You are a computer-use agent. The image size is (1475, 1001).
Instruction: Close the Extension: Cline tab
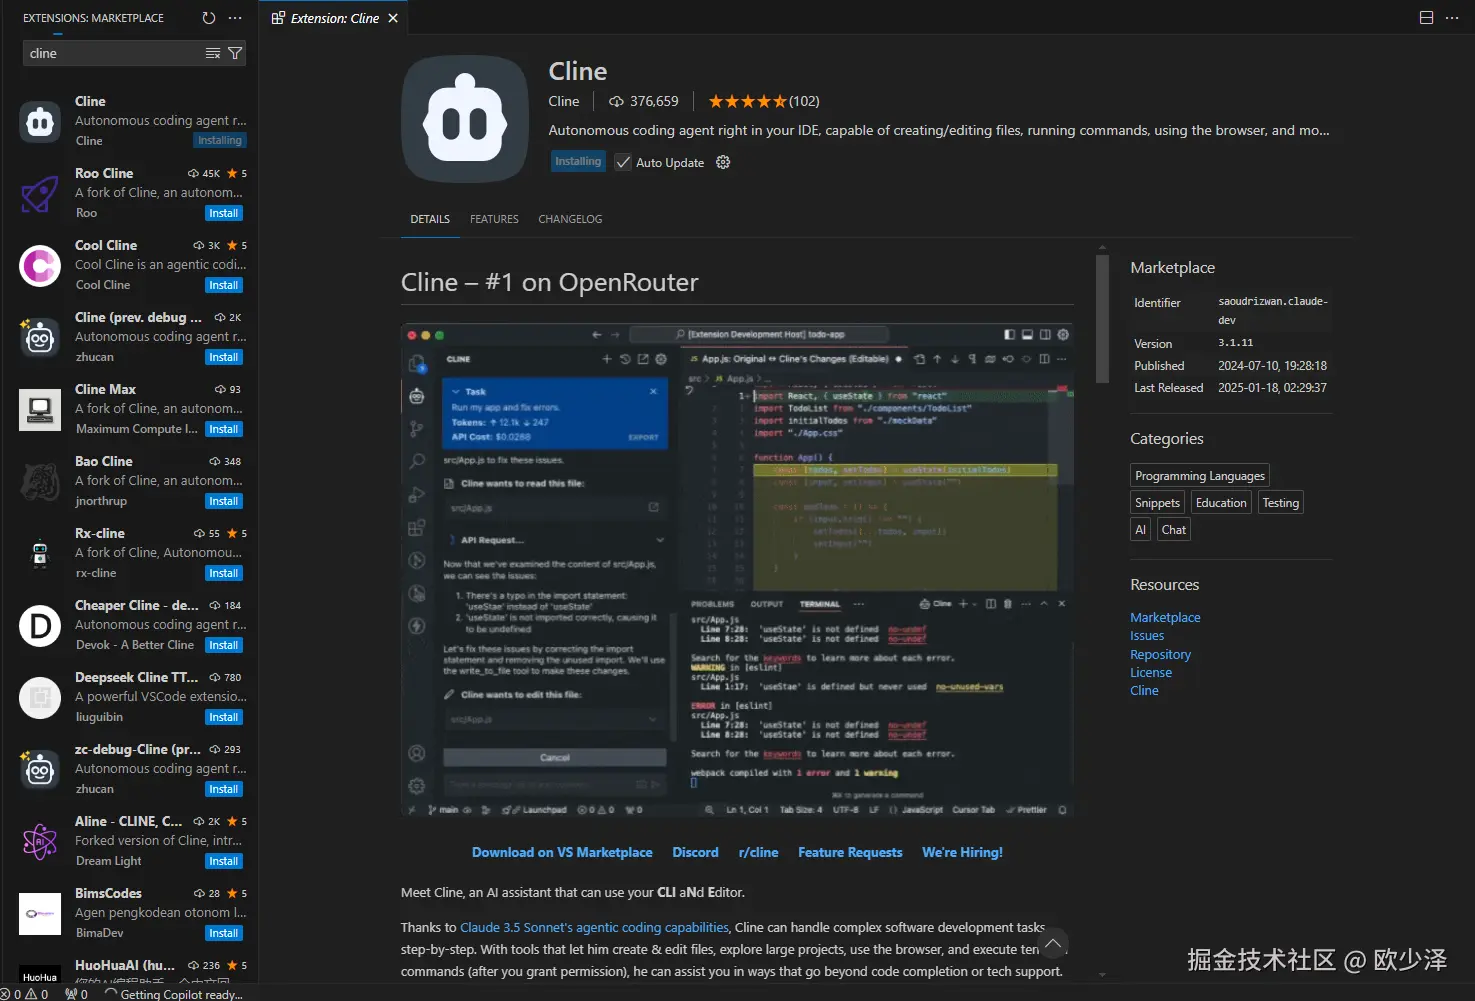tap(393, 18)
